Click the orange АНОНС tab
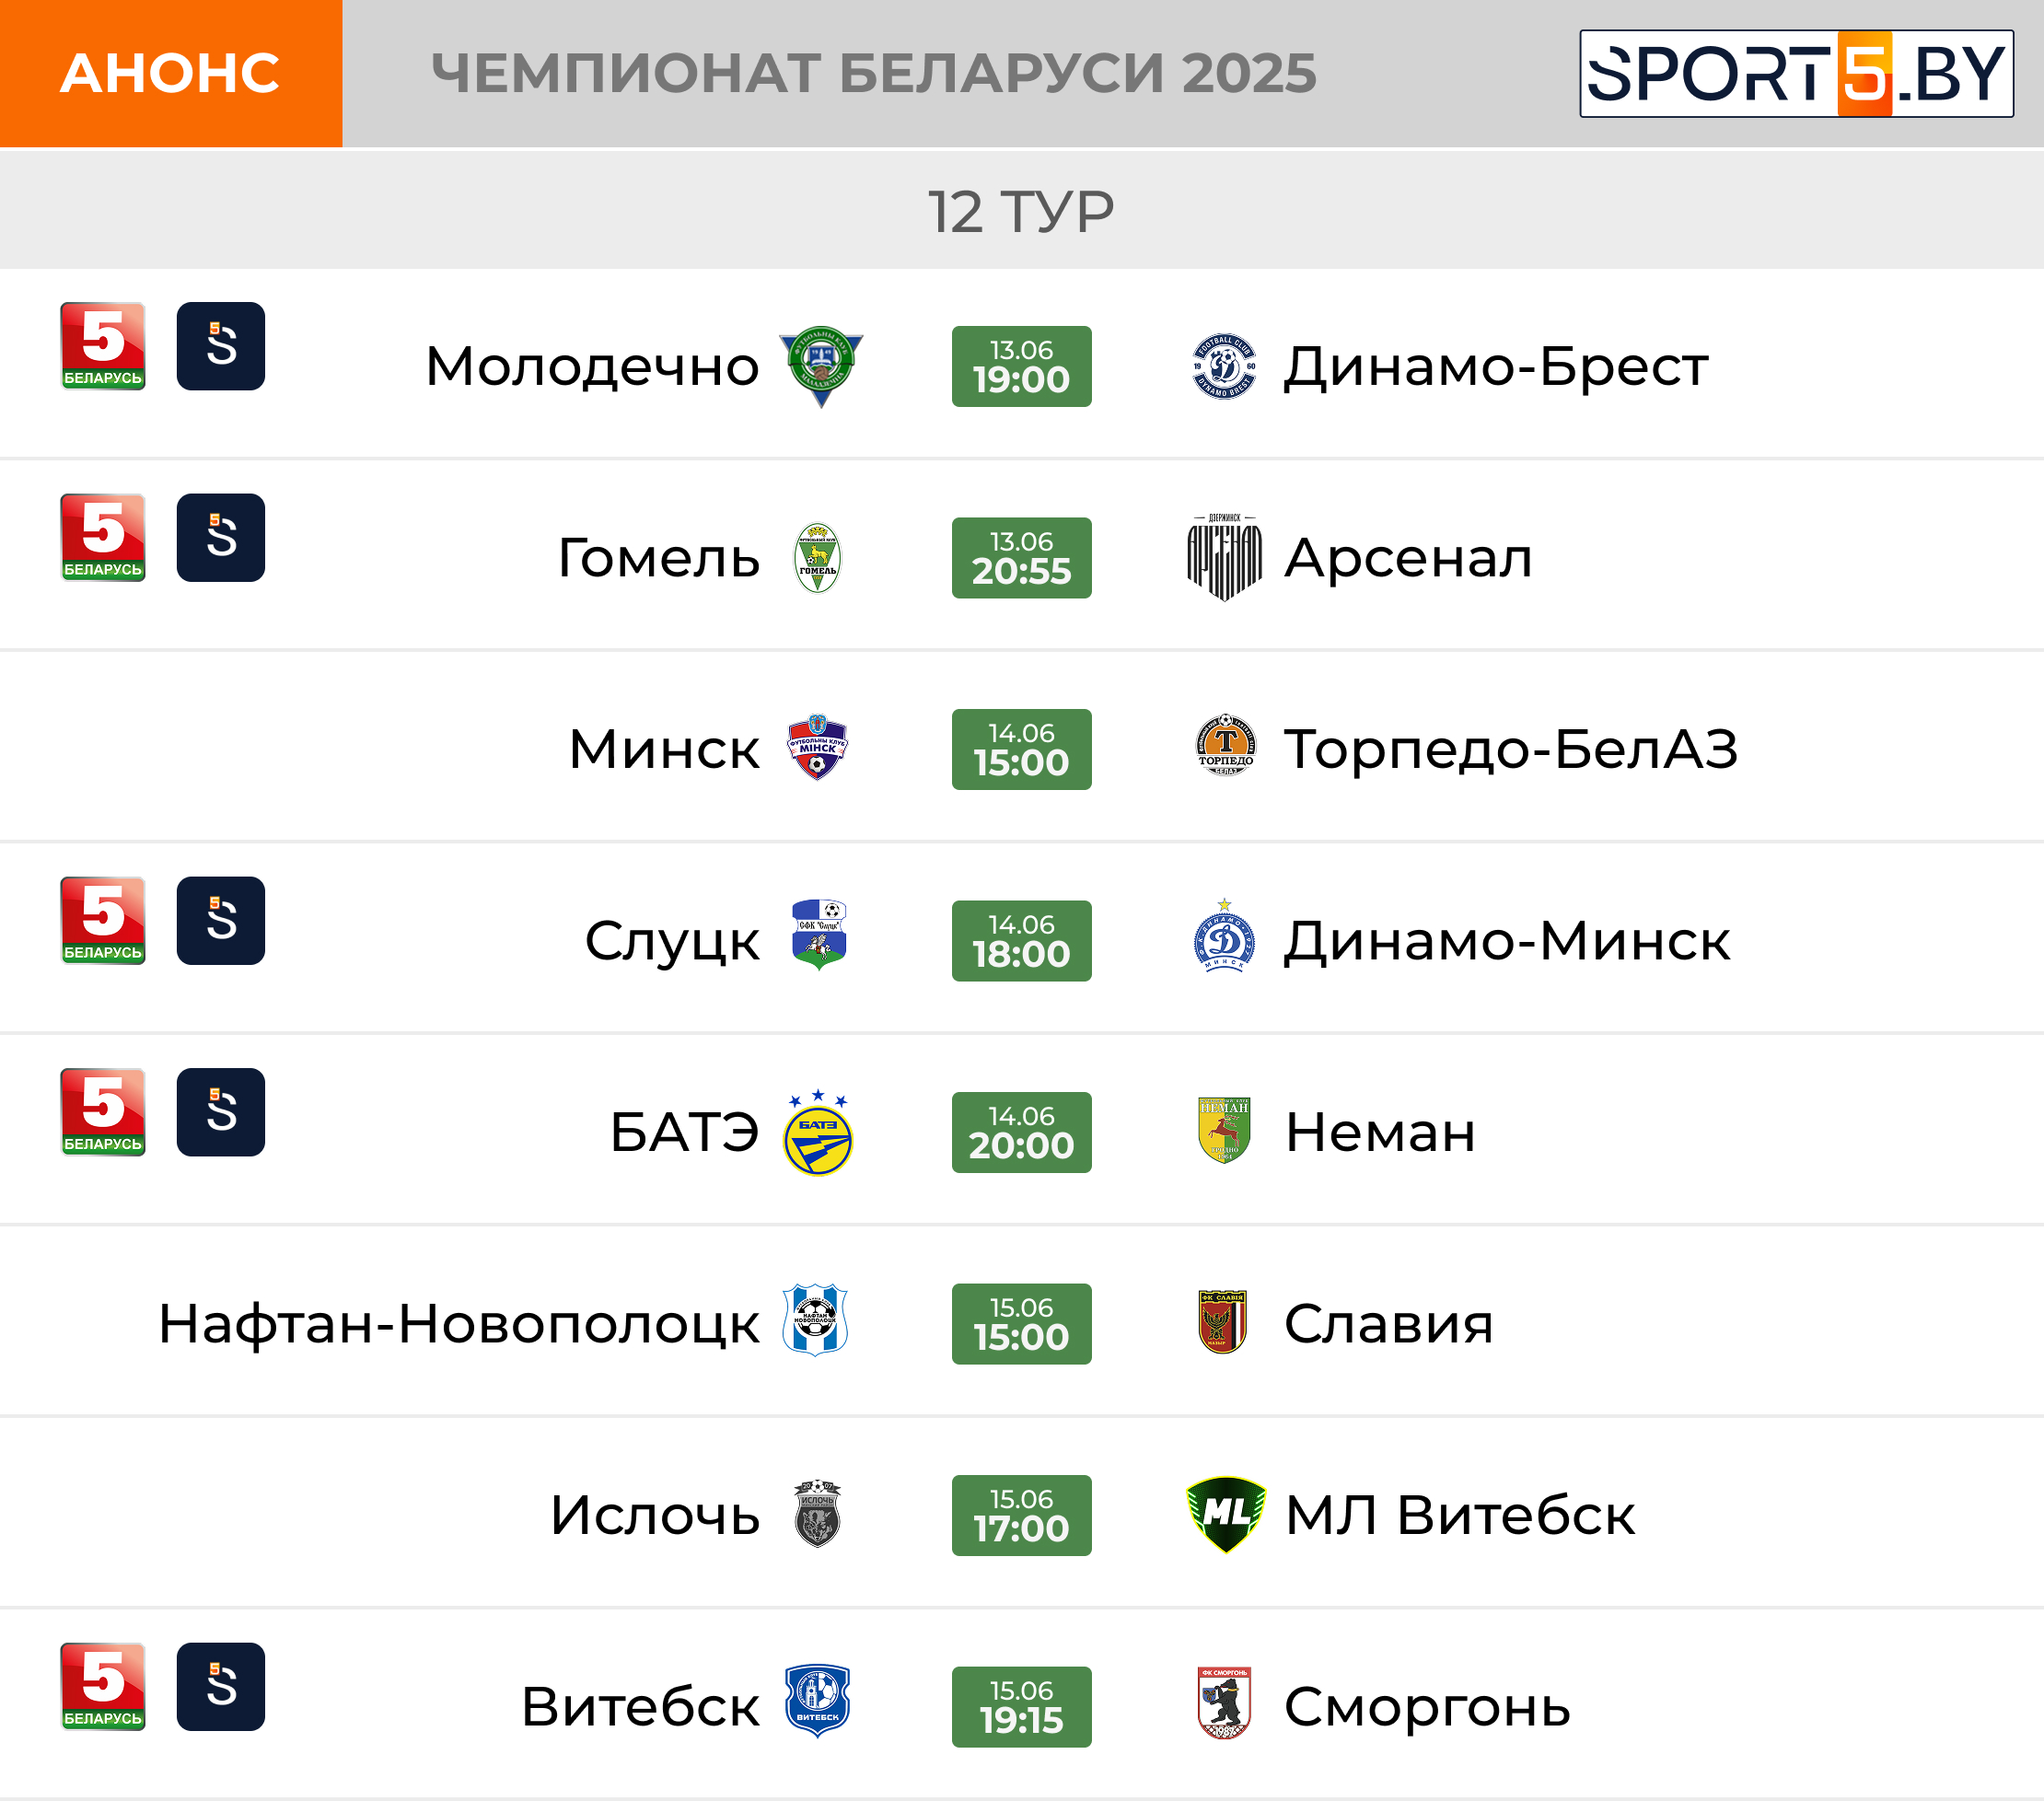2044x1801 pixels. (x=171, y=74)
